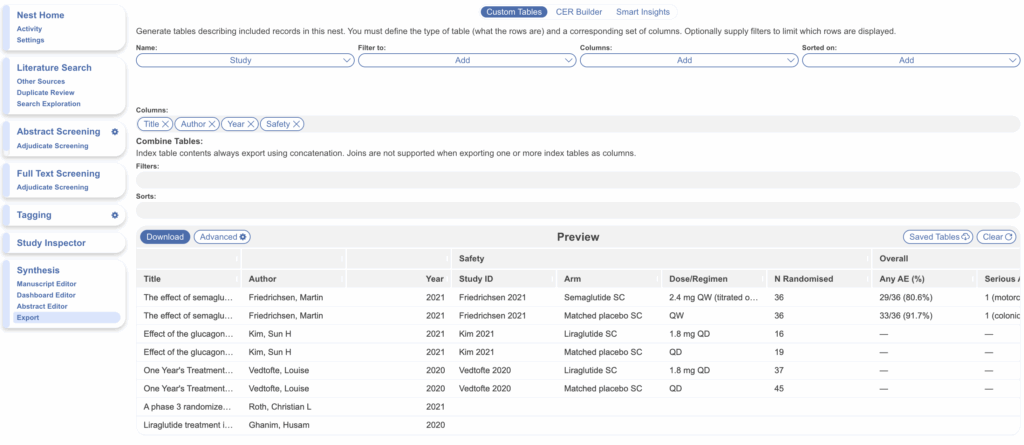
Task: Open the Filter to dropdown
Action: 467,60
